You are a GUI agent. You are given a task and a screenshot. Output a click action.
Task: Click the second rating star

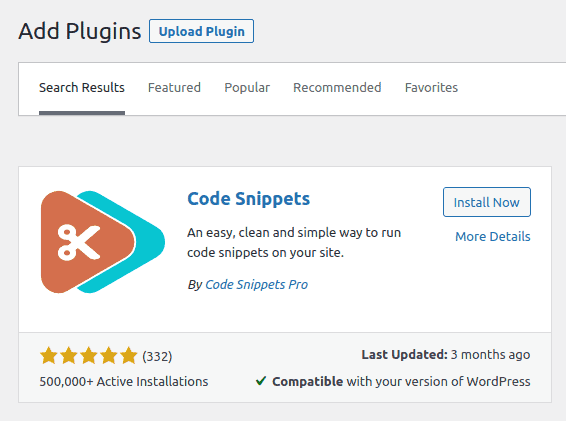tap(69, 356)
